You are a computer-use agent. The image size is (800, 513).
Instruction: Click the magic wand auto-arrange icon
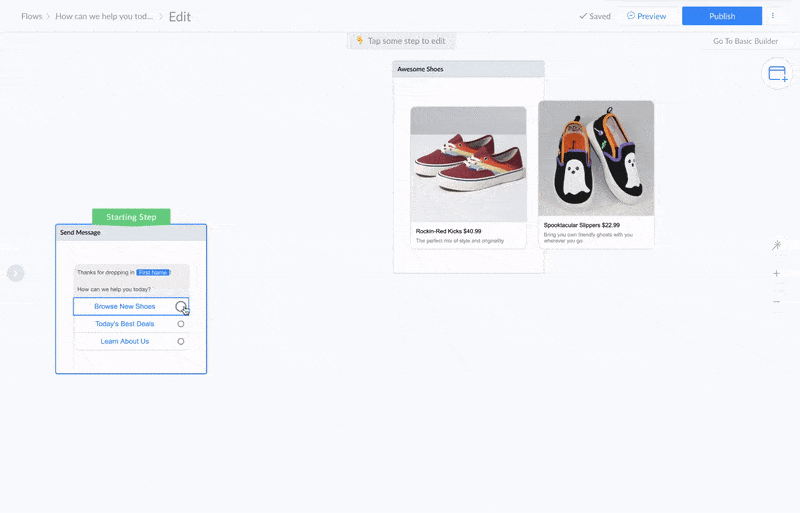777,245
